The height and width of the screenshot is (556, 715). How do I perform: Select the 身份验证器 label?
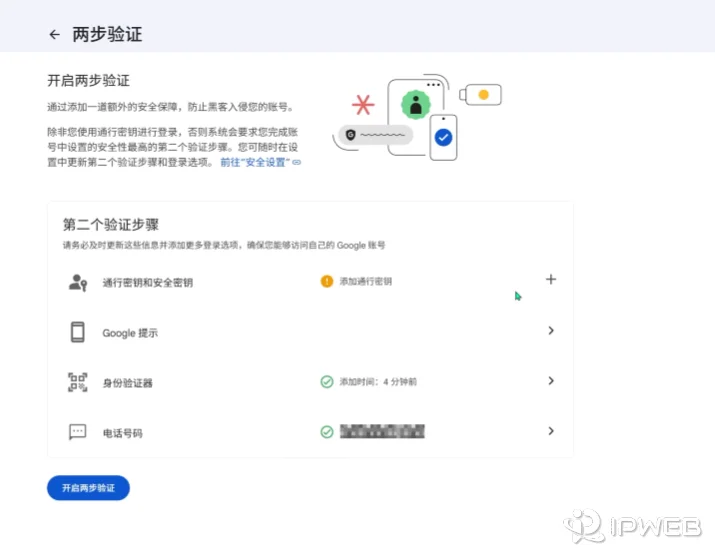127,383
